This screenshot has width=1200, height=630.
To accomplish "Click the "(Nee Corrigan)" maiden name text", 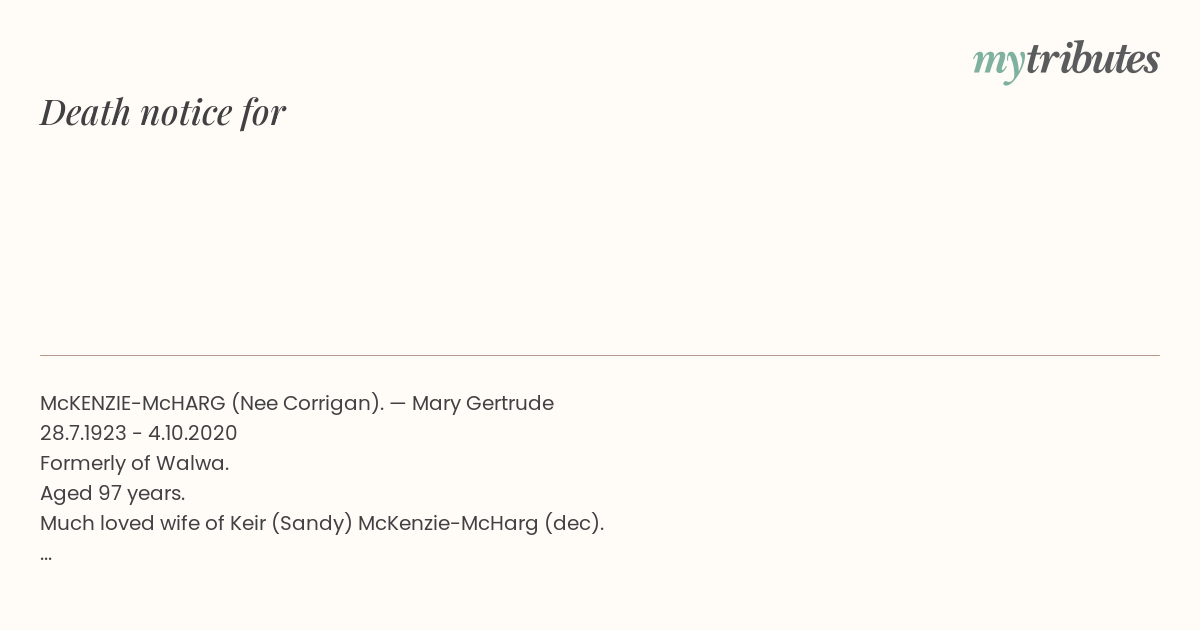I will pyautogui.click(x=307, y=403).
